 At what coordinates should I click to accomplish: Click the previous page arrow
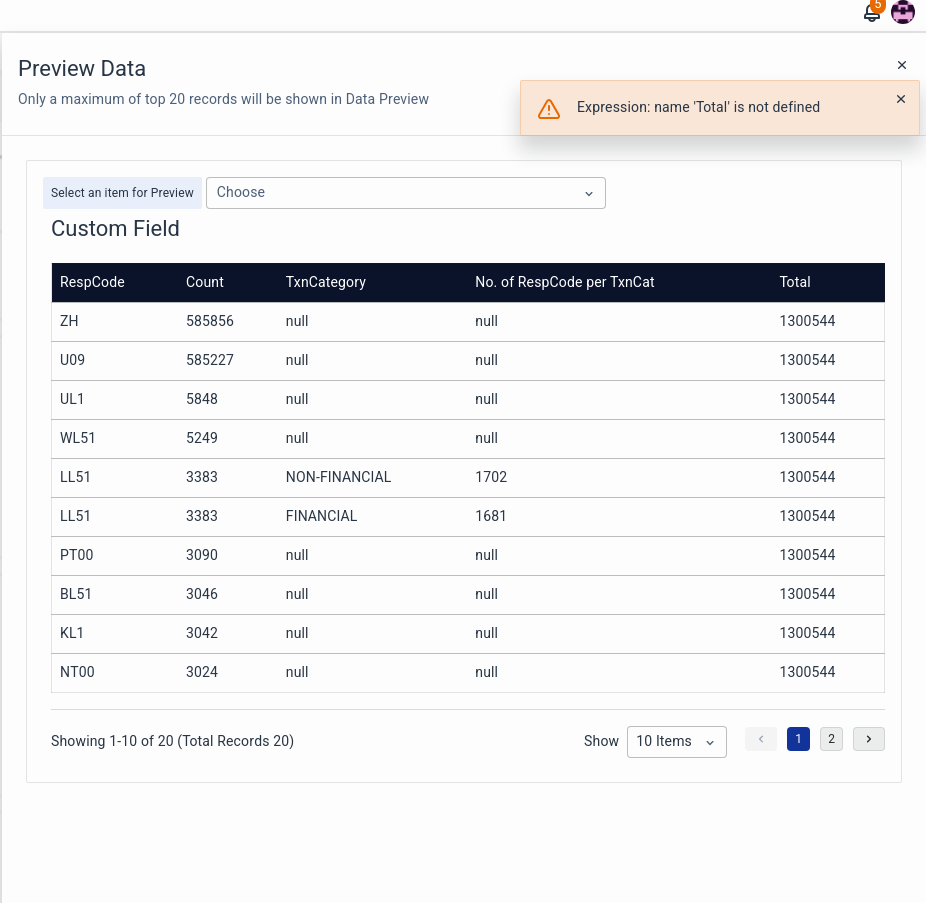click(760, 739)
